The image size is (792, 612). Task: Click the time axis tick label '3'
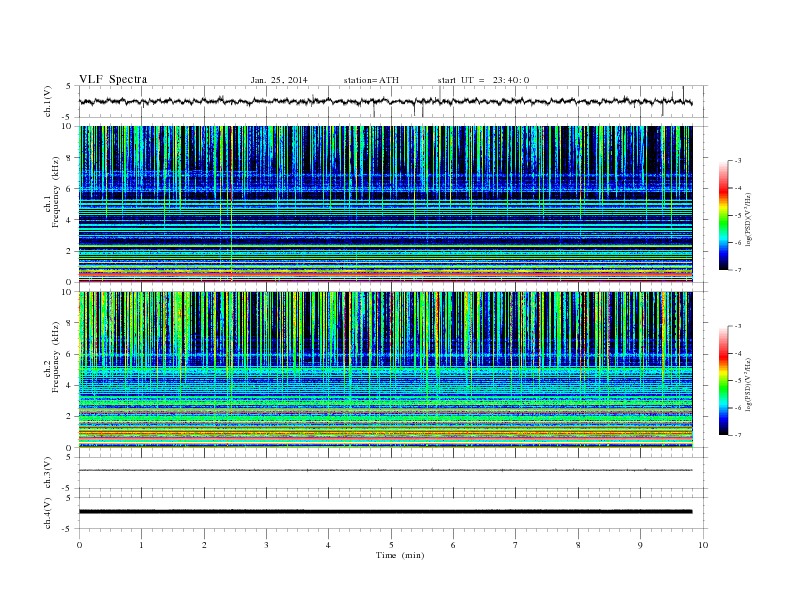point(266,545)
